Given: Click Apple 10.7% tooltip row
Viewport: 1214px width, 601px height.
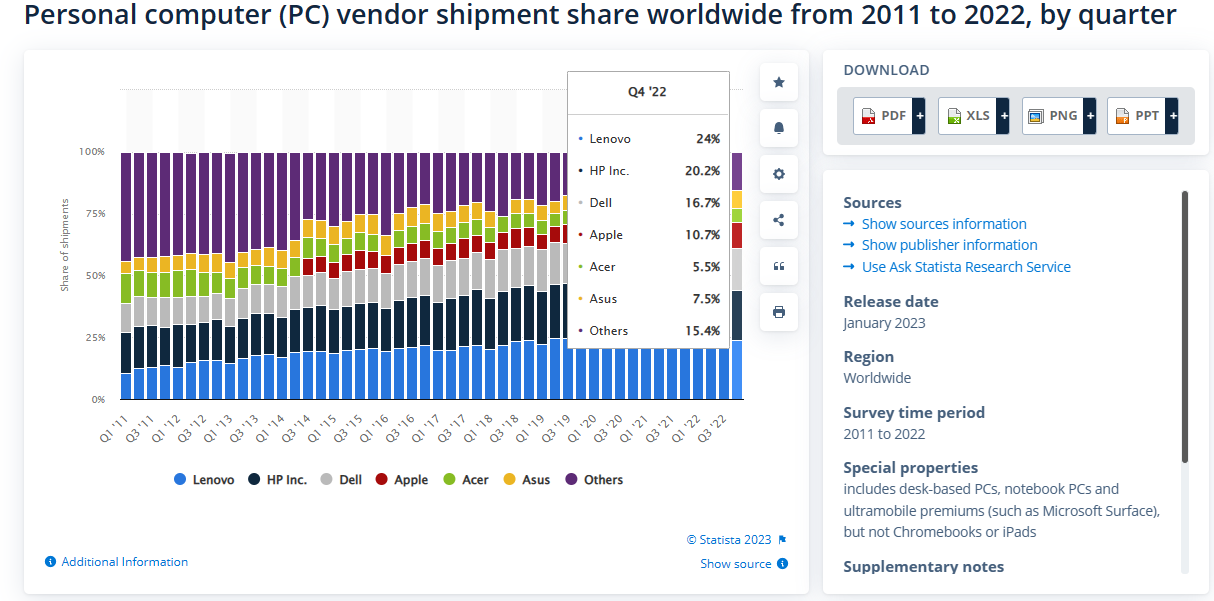Looking at the screenshot, I should point(649,235).
